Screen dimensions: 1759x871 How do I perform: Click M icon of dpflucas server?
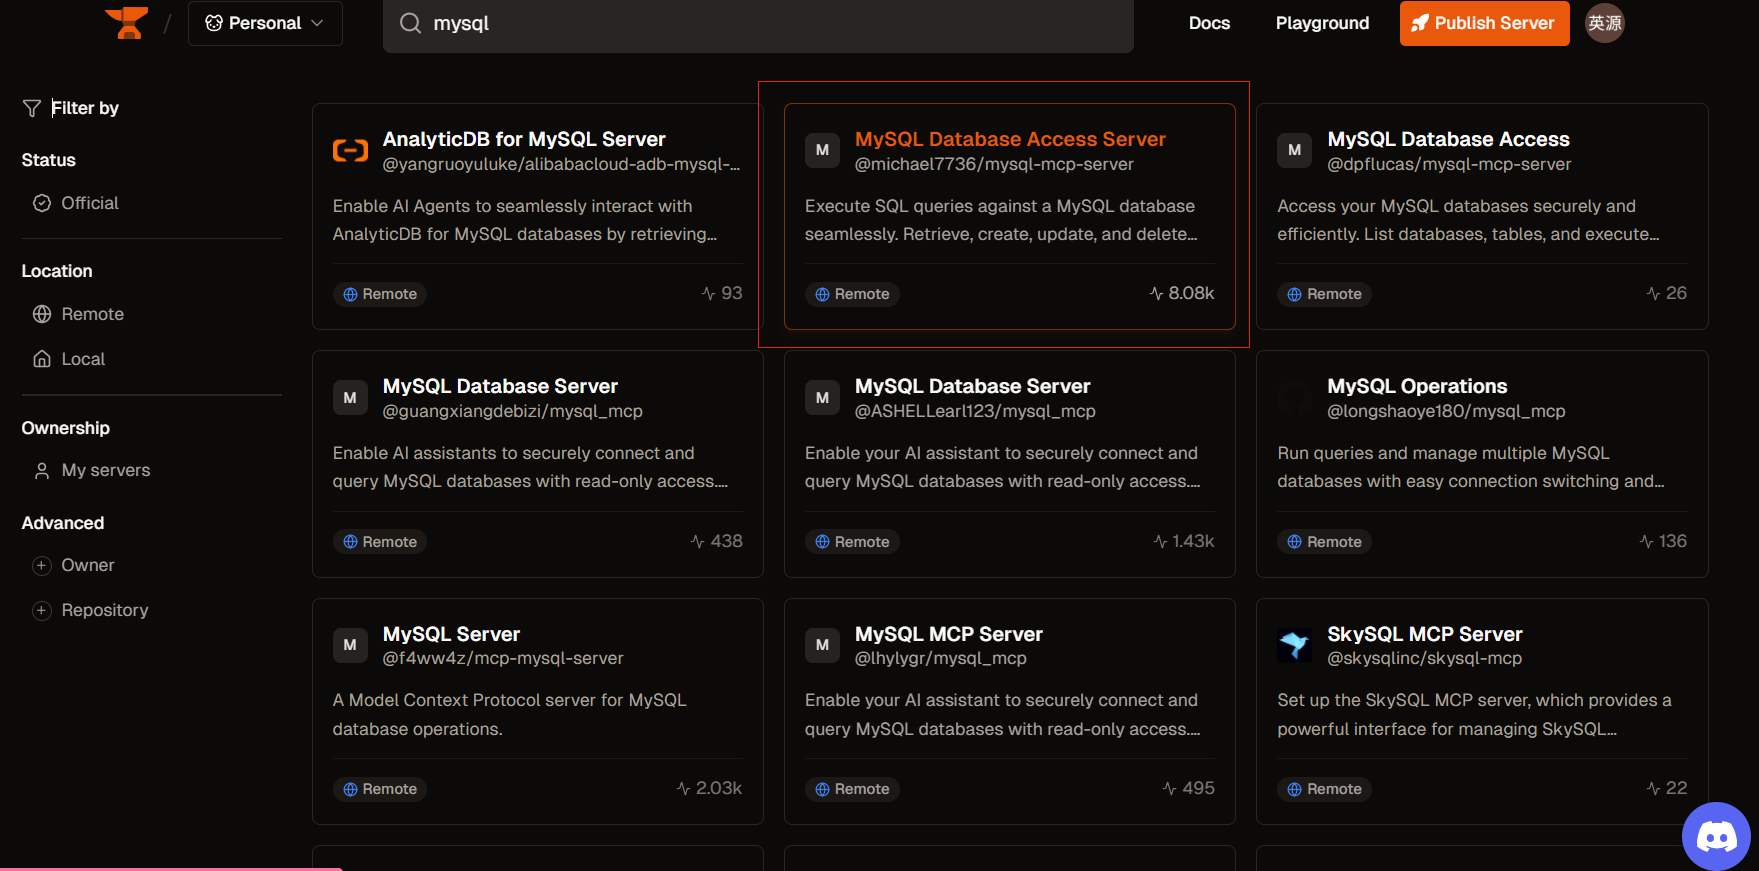pyautogui.click(x=1294, y=150)
